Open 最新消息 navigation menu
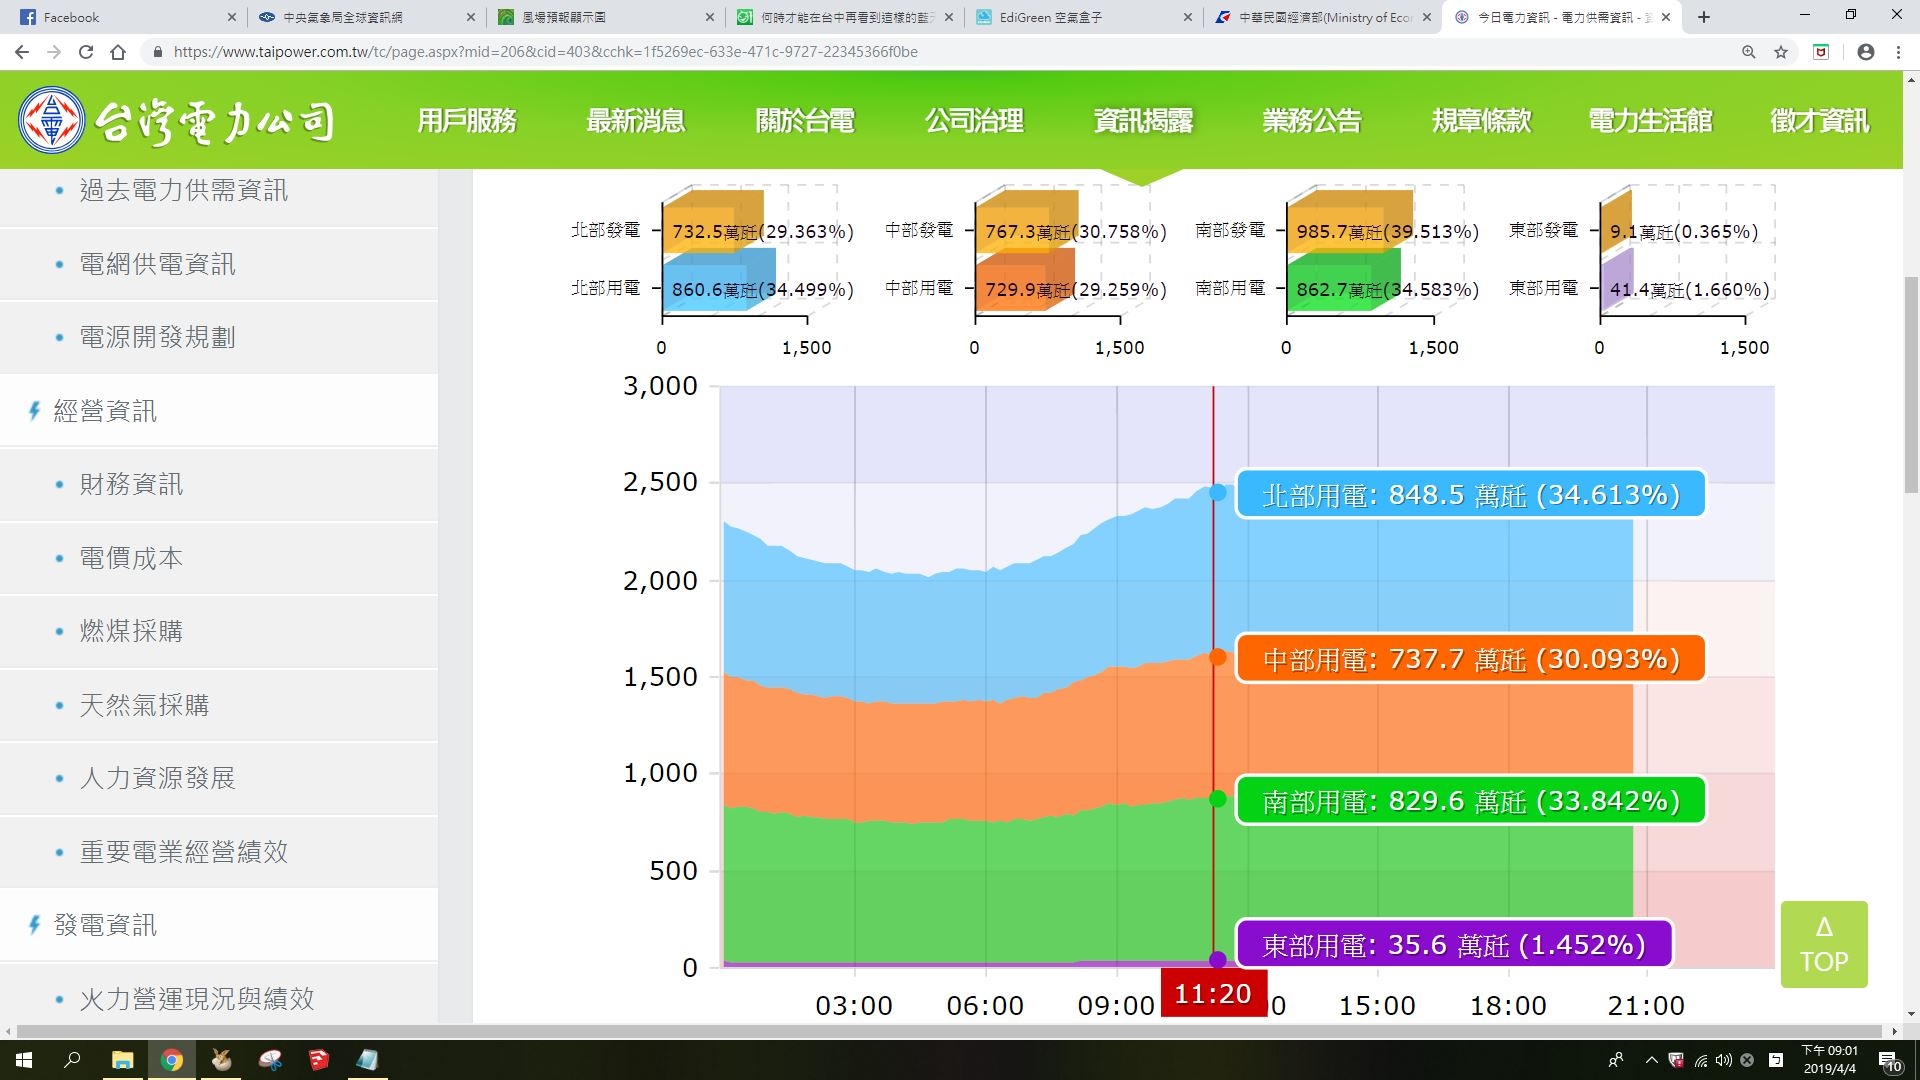 (636, 121)
